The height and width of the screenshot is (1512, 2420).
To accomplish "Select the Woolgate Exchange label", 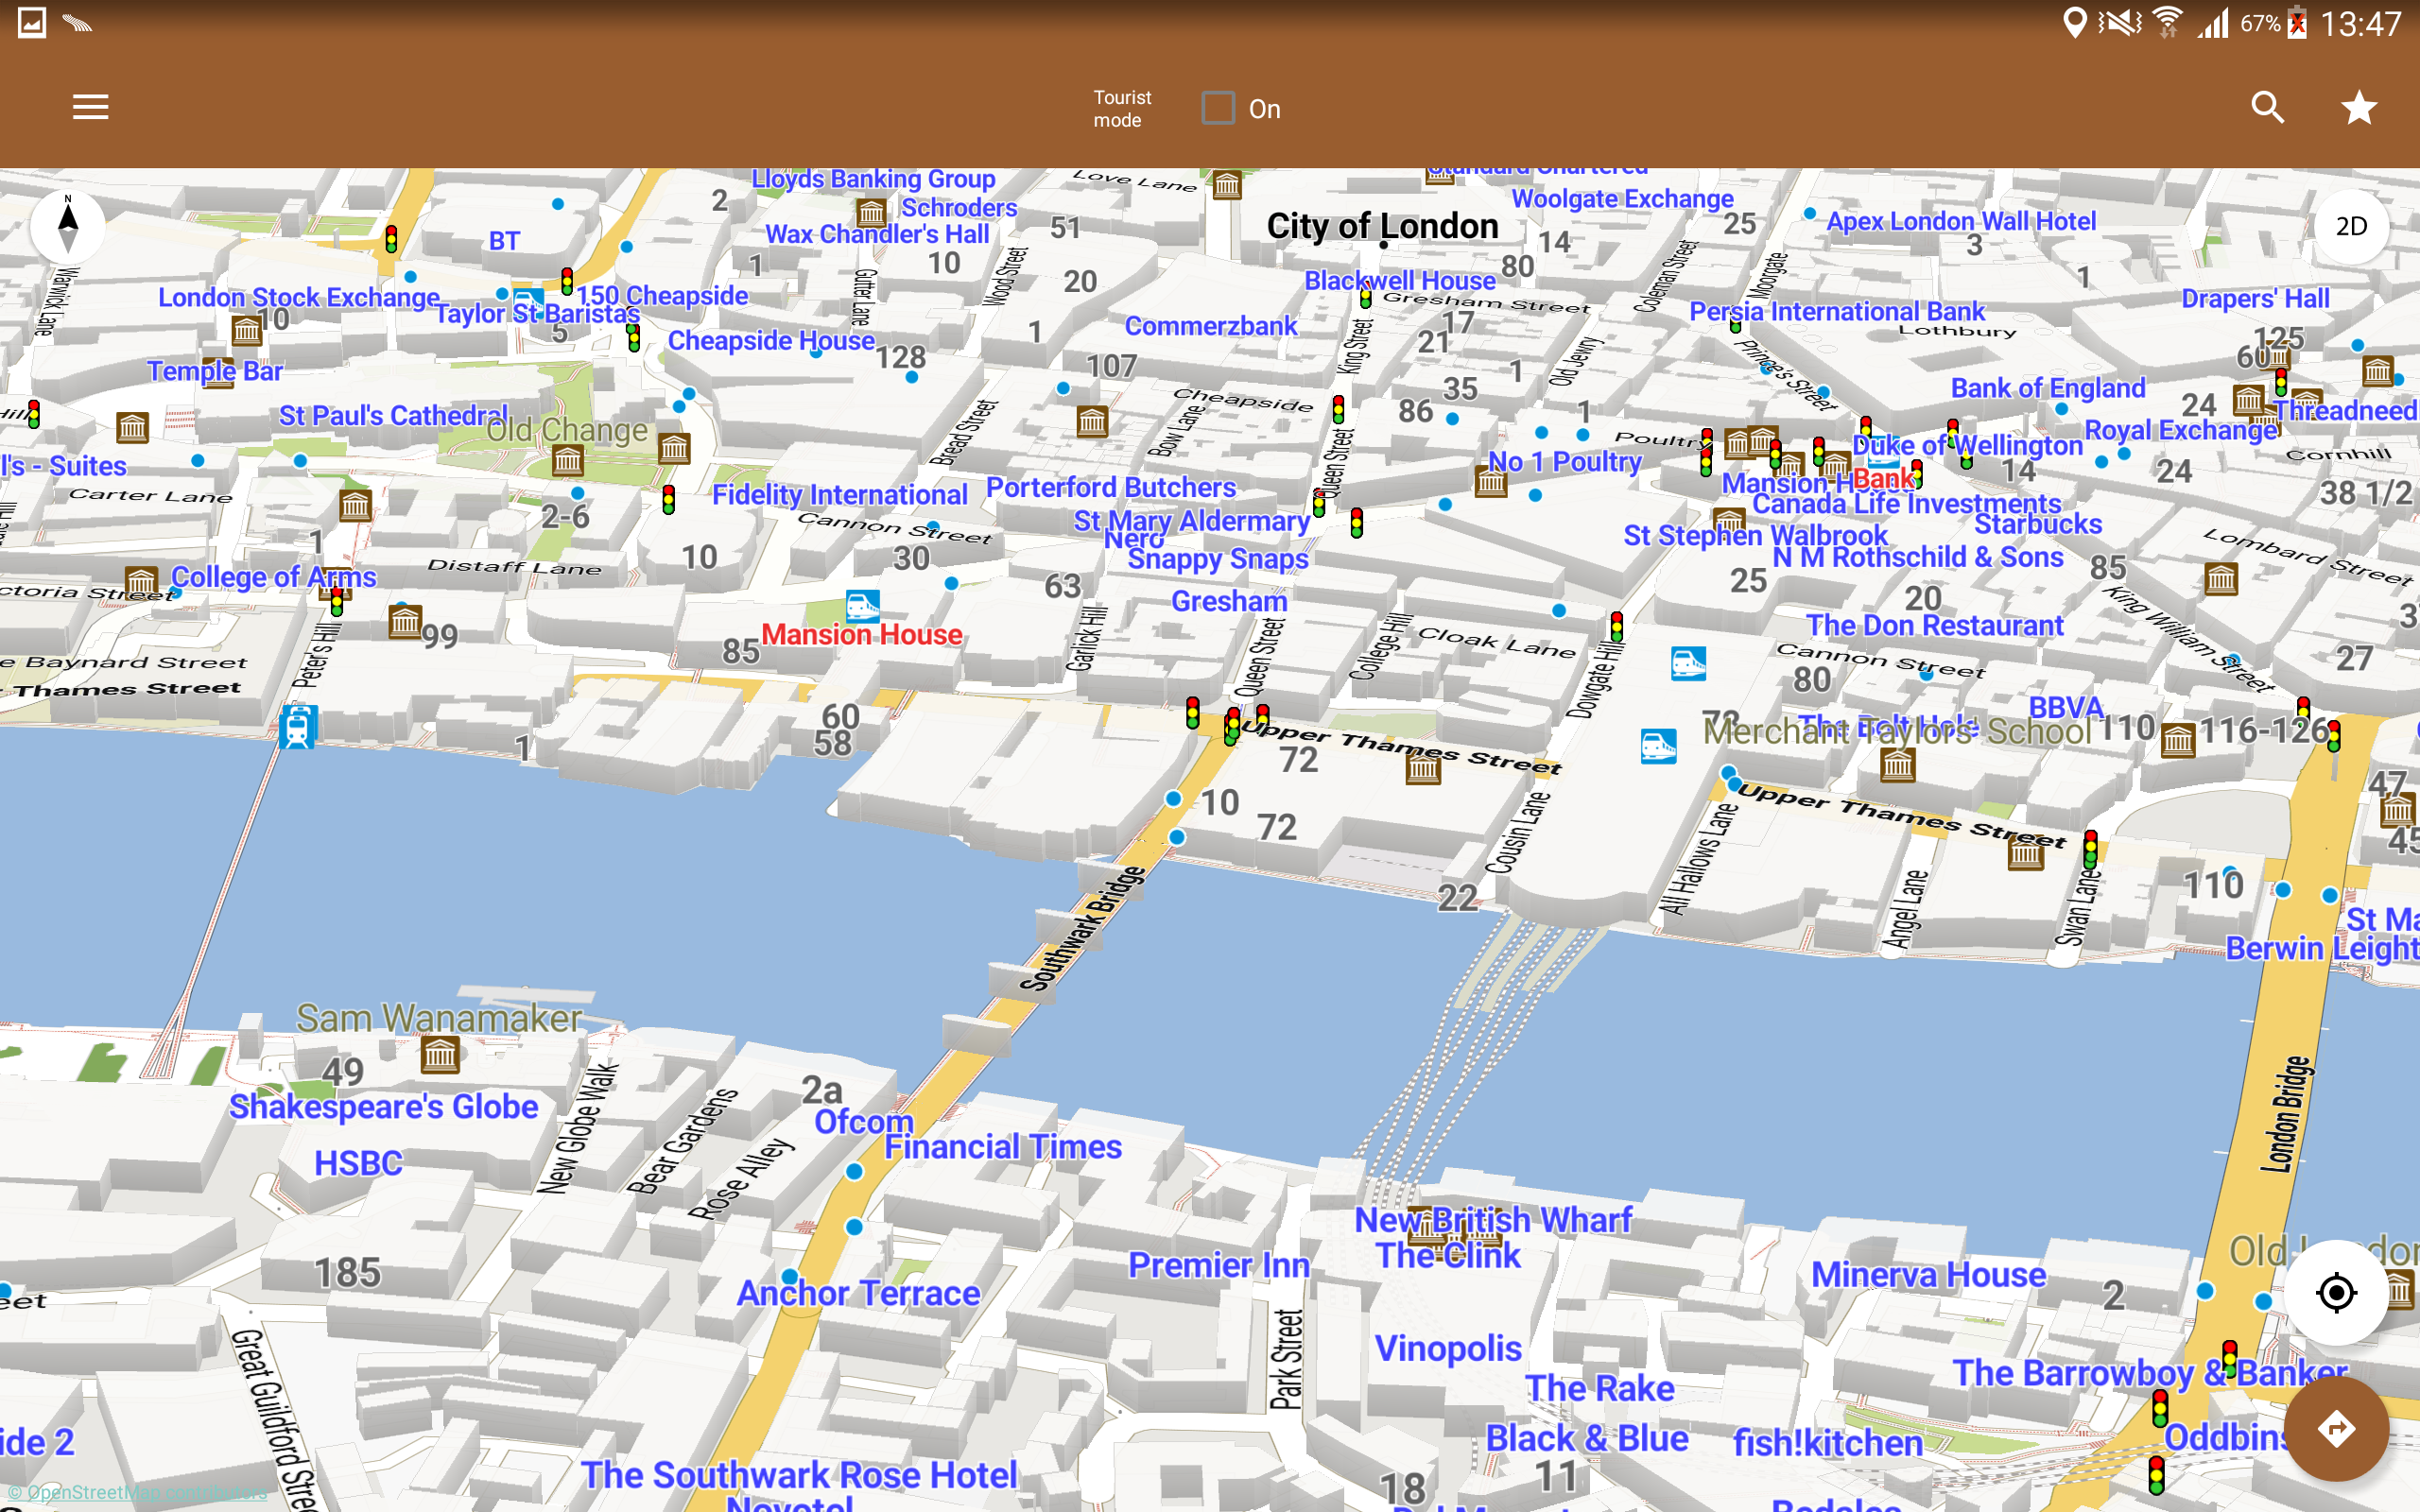I will (x=1621, y=198).
